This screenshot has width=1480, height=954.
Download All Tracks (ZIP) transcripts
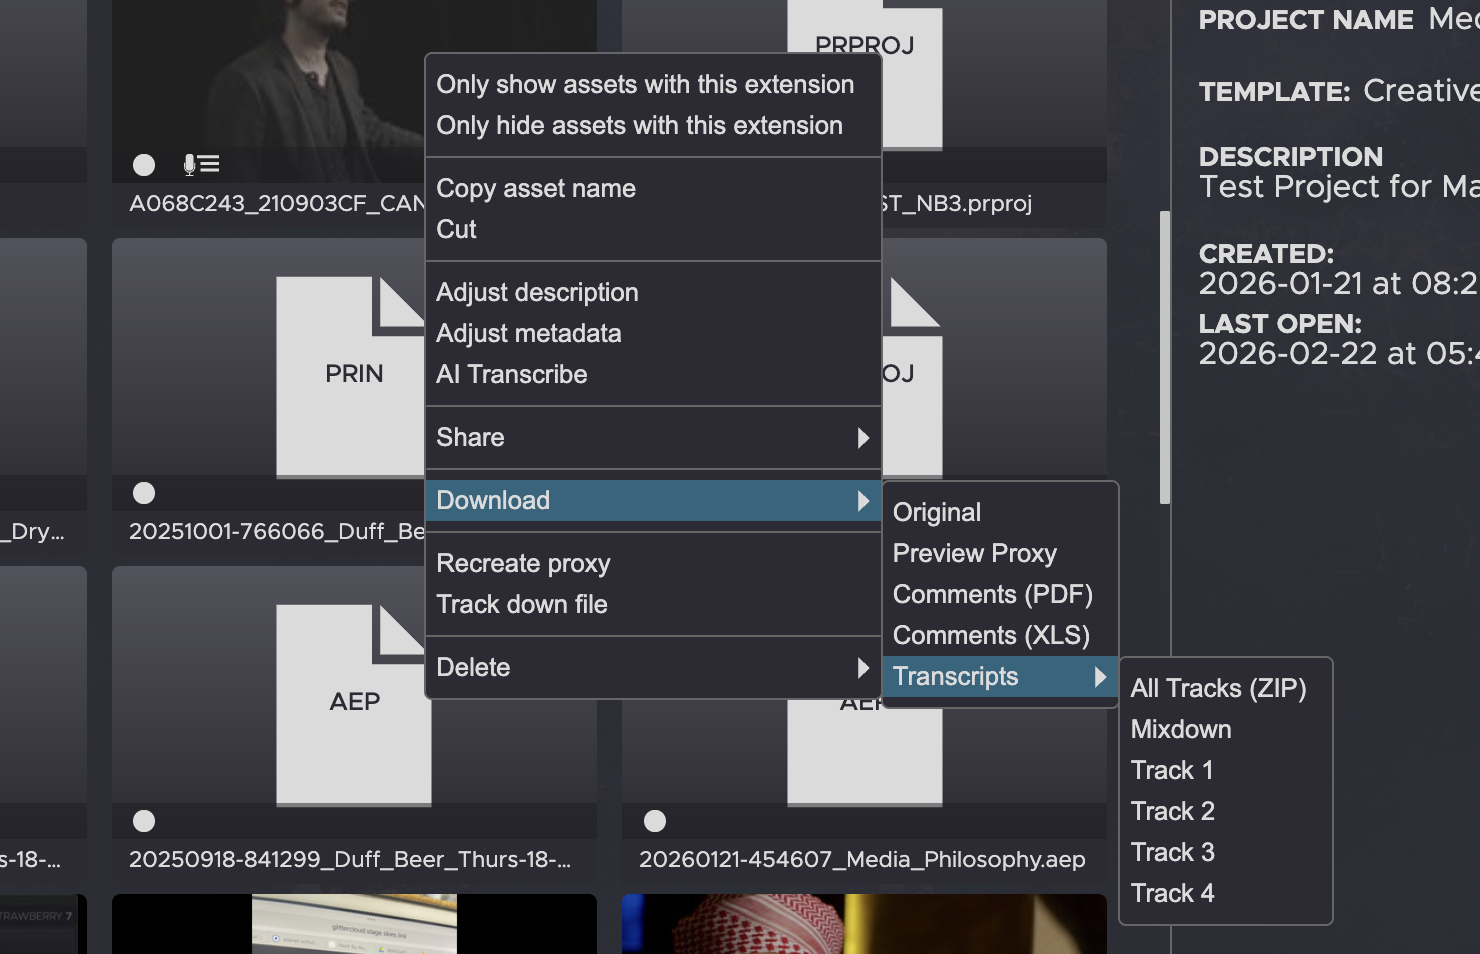[x=1217, y=689]
